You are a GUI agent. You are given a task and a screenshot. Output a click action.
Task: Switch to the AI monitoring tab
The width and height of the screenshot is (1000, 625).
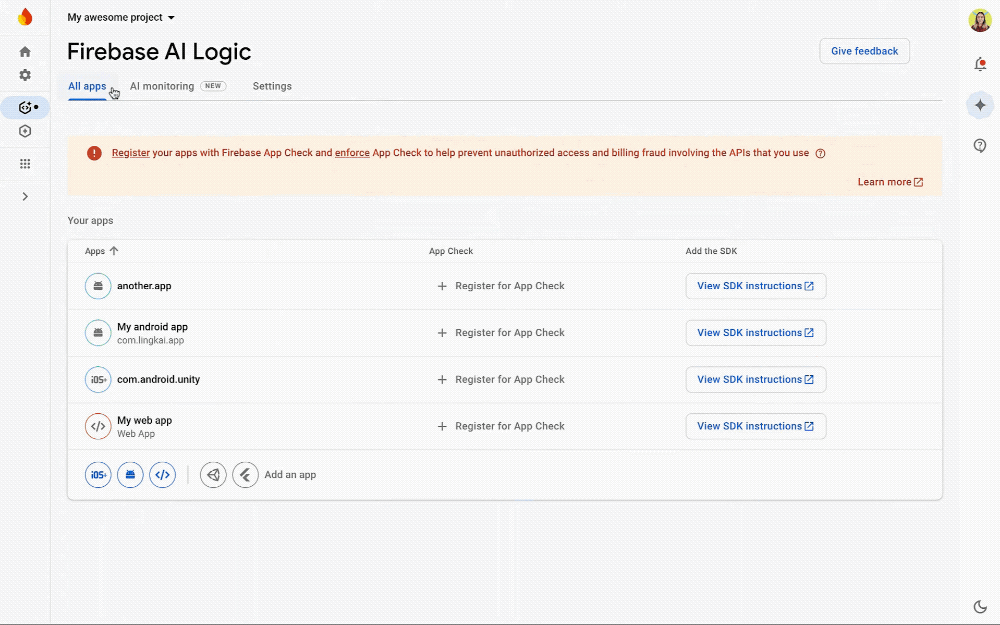162,86
